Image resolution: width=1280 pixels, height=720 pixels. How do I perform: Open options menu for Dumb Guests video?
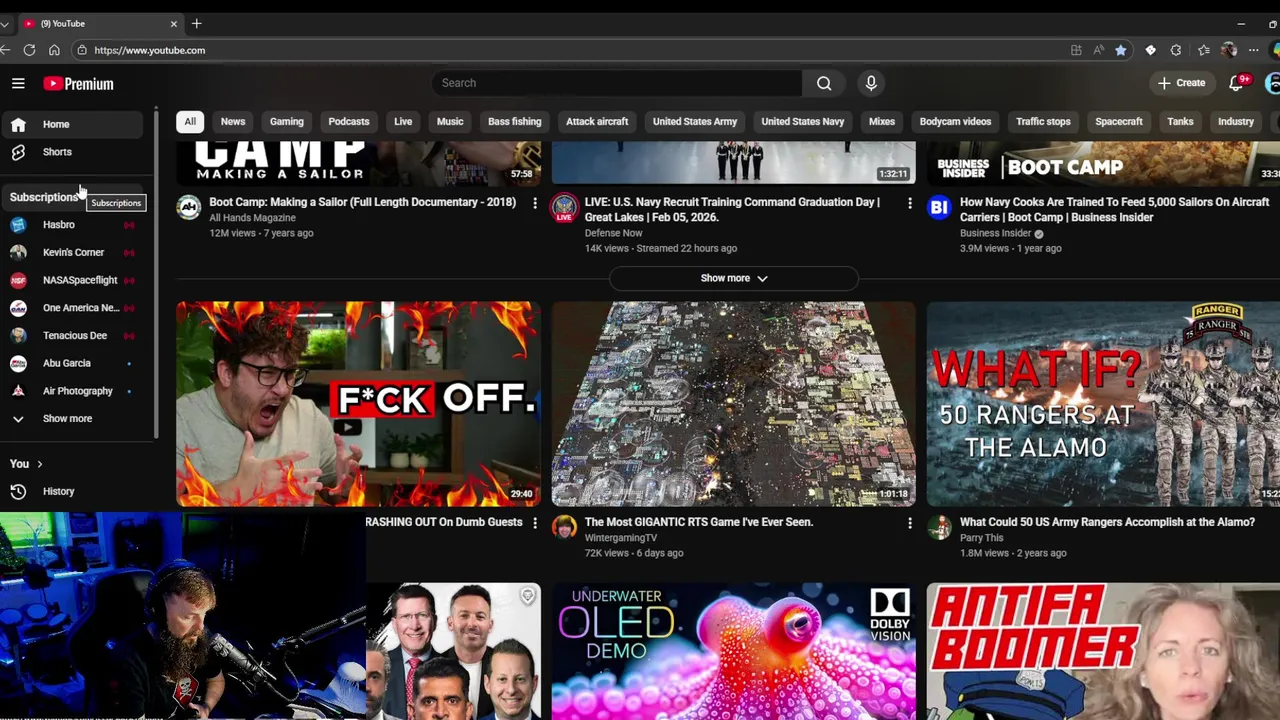click(535, 523)
